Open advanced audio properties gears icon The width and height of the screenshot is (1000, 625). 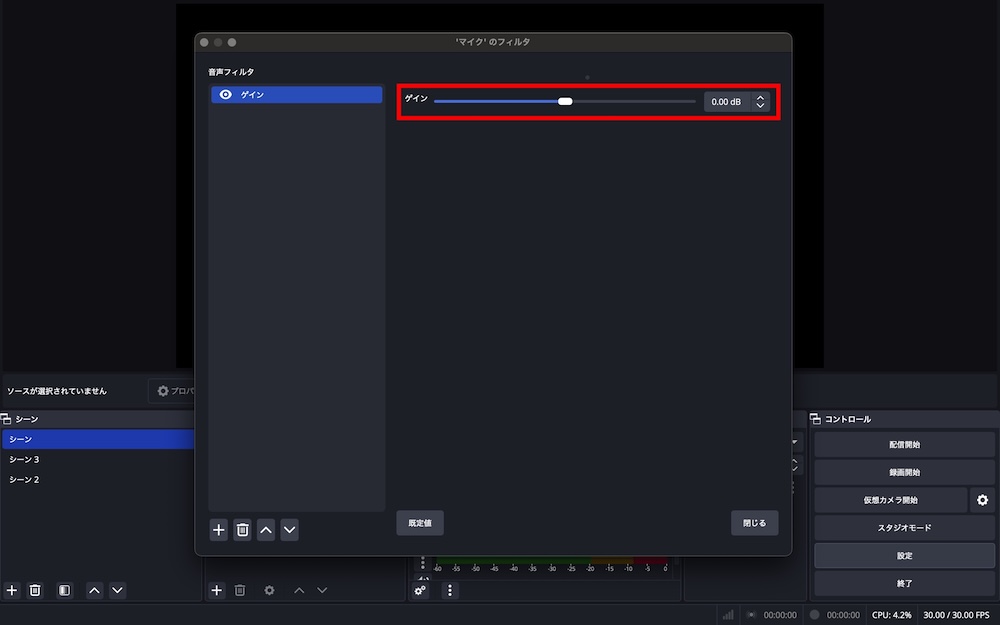pos(421,591)
